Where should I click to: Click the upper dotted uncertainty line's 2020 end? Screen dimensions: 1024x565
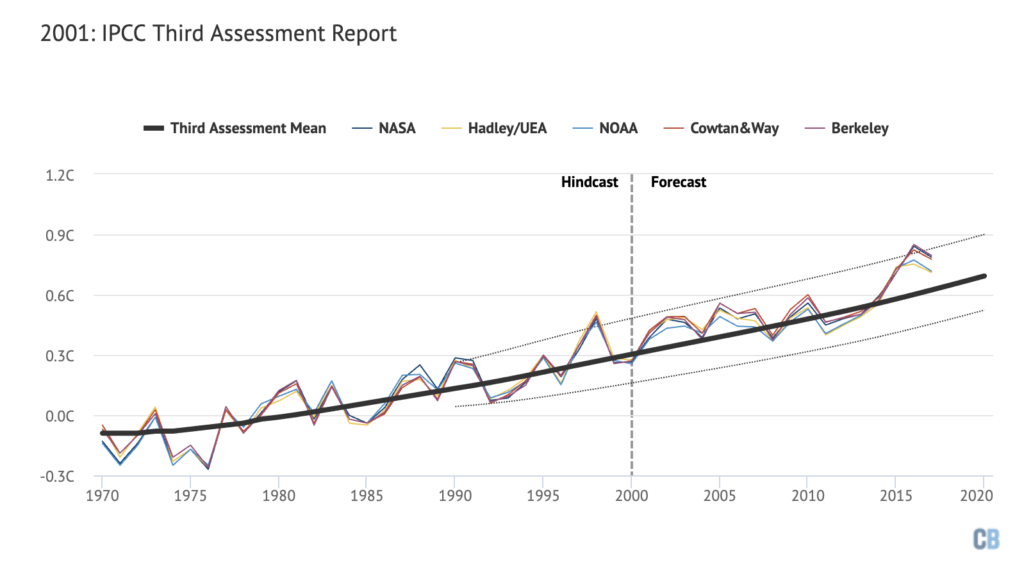(x=983, y=234)
